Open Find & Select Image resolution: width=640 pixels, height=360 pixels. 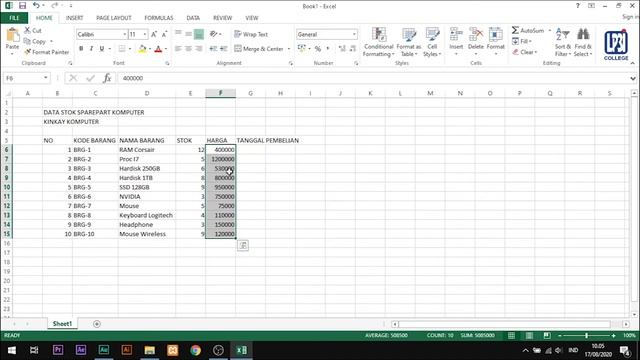coord(583,42)
